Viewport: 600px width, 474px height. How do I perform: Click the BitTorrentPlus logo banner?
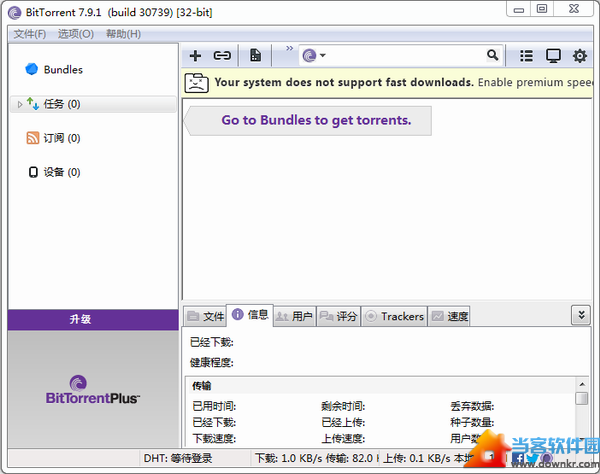(93, 390)
